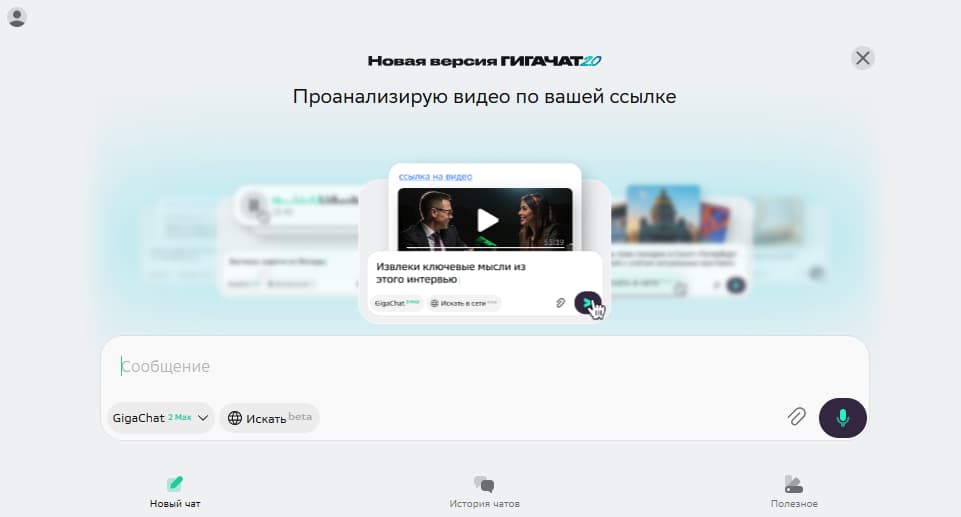
Task: Click the send arrow in the demo card
Action: click(587, 303)
